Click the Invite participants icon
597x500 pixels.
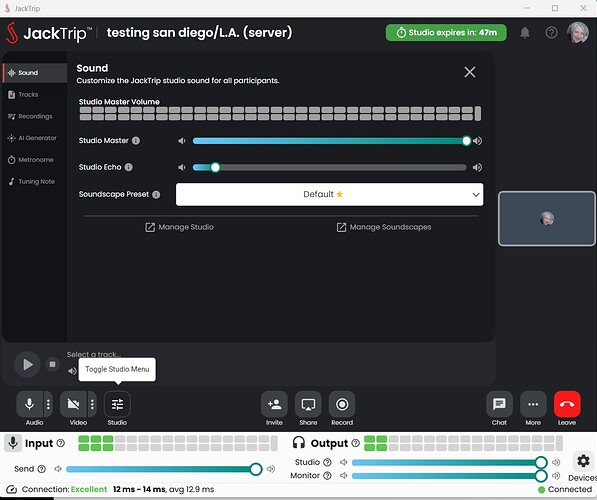coord(274,404)
